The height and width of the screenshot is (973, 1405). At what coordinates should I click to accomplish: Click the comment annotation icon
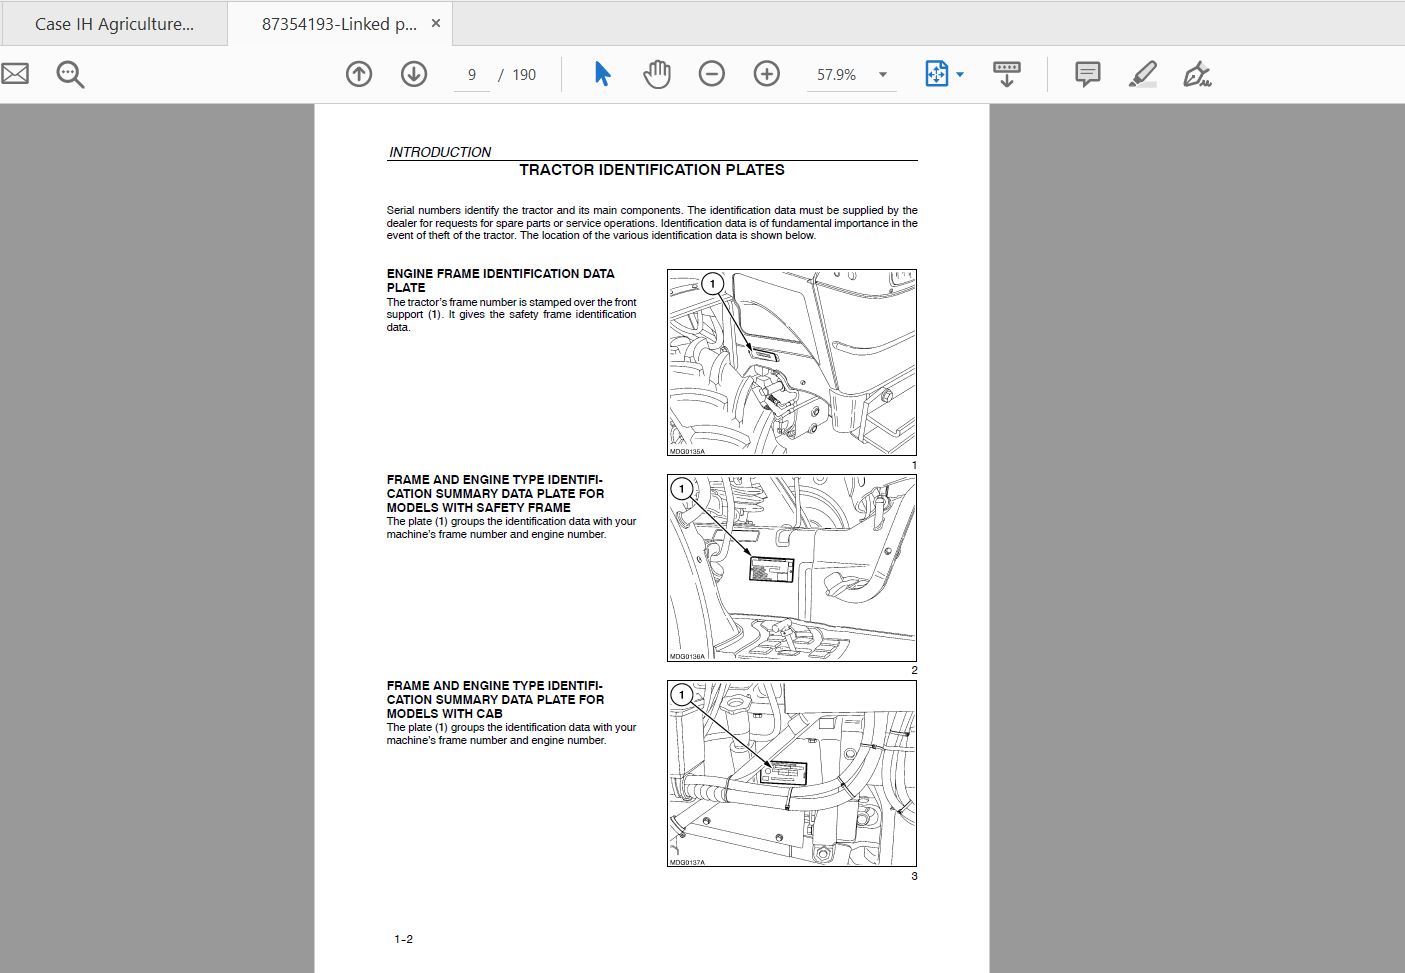[x=1086, y=73]
